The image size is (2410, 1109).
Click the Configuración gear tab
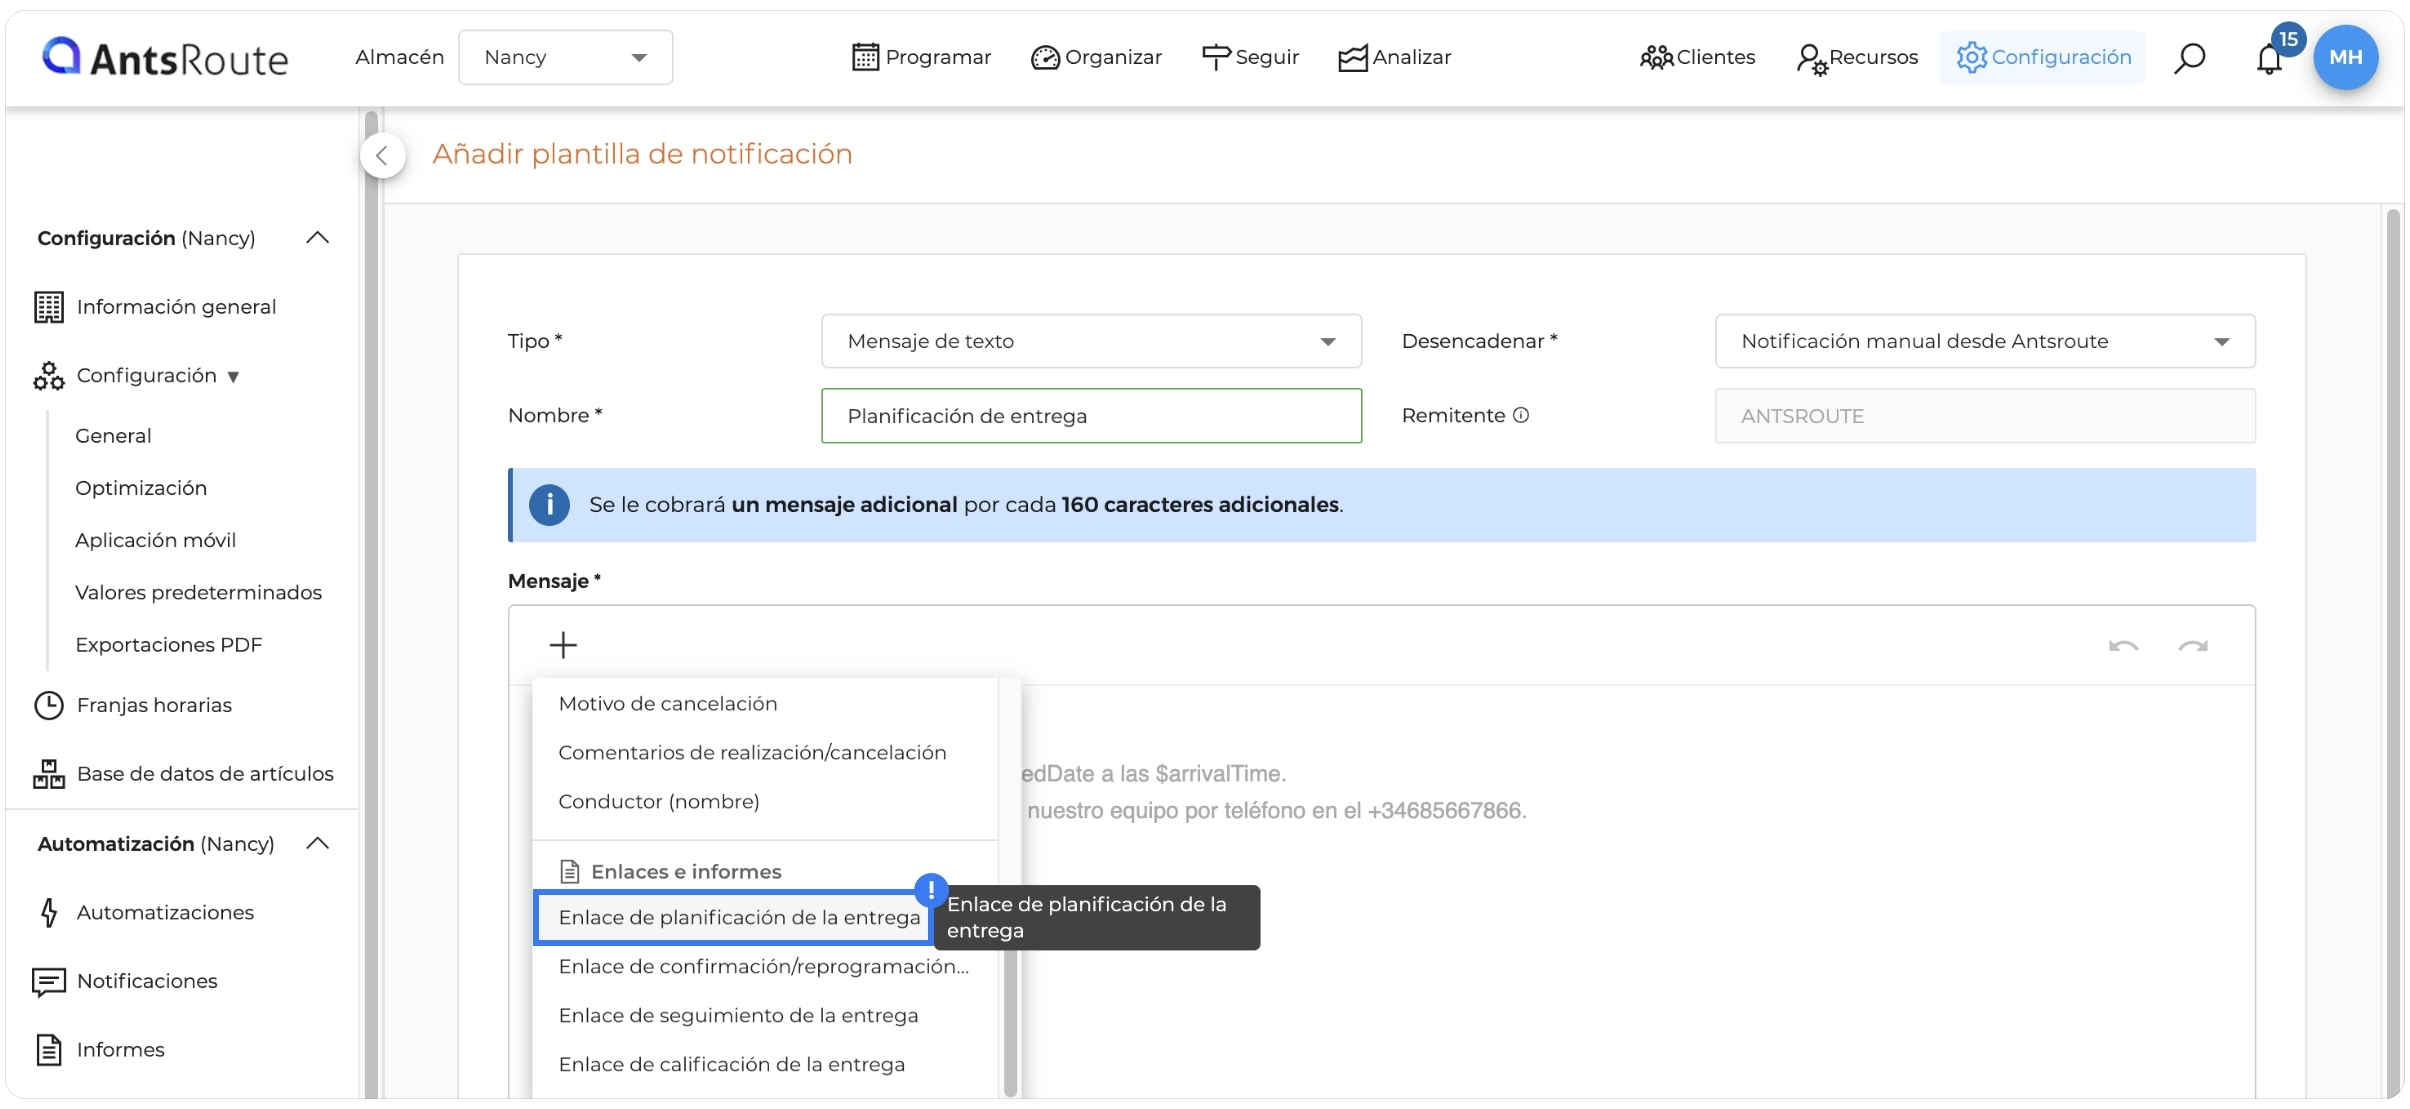(x=2043, y=57)
